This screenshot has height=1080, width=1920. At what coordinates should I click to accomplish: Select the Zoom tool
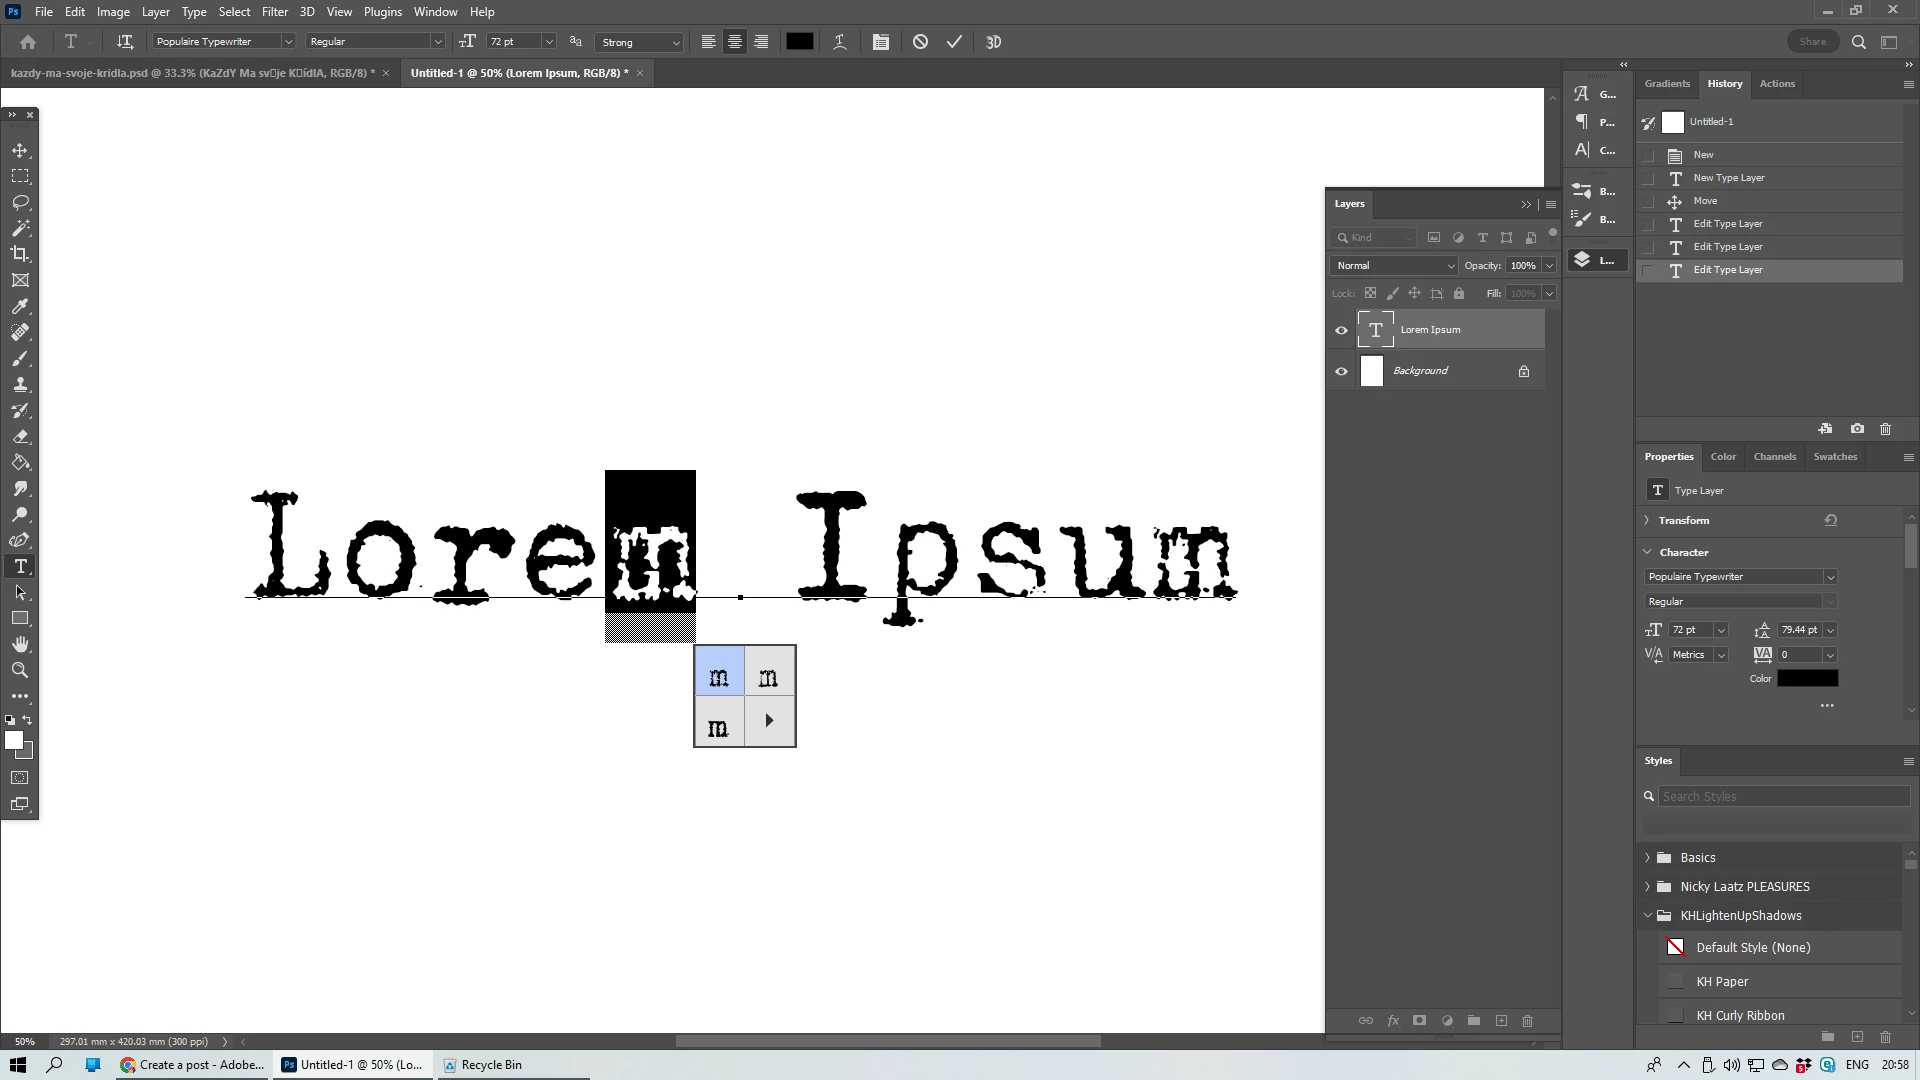click(20, 670)
